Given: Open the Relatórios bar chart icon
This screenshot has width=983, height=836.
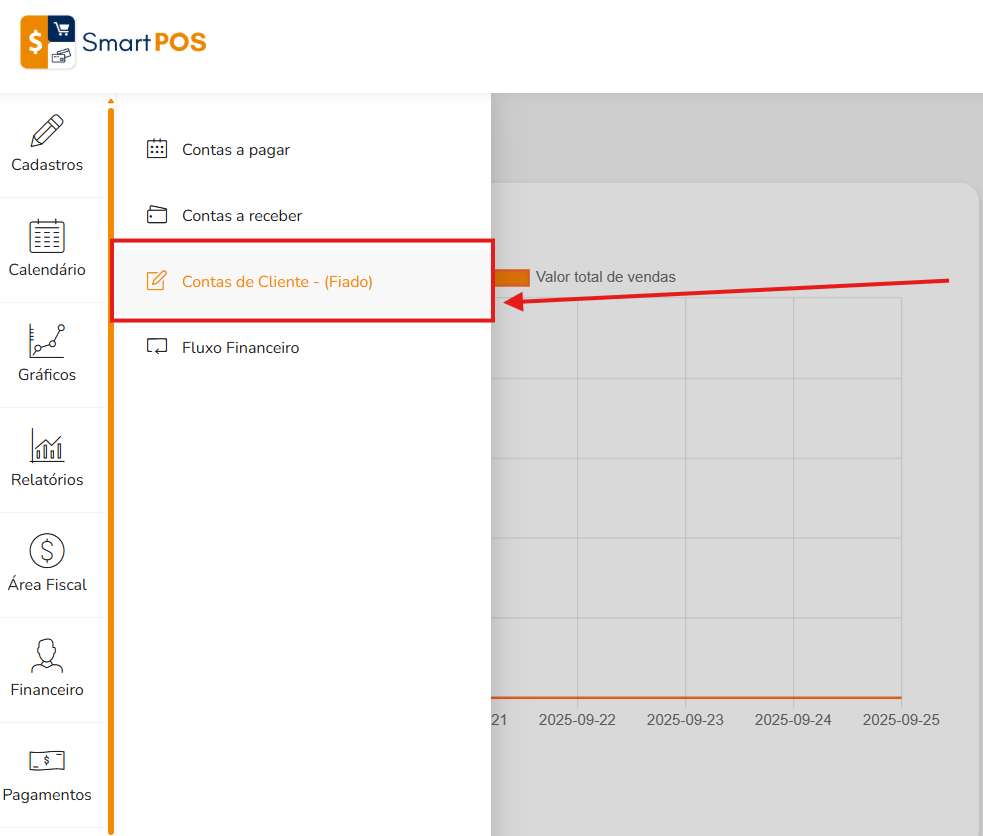Looking at the screenshot, I should click(x=47, y=446).
